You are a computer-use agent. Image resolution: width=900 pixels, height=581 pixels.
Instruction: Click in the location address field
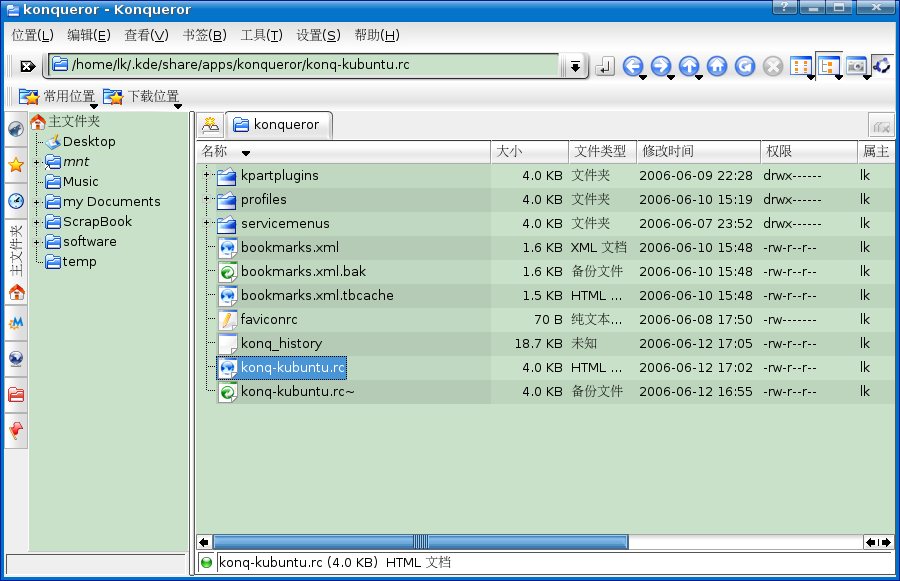(x=303, y=65)
